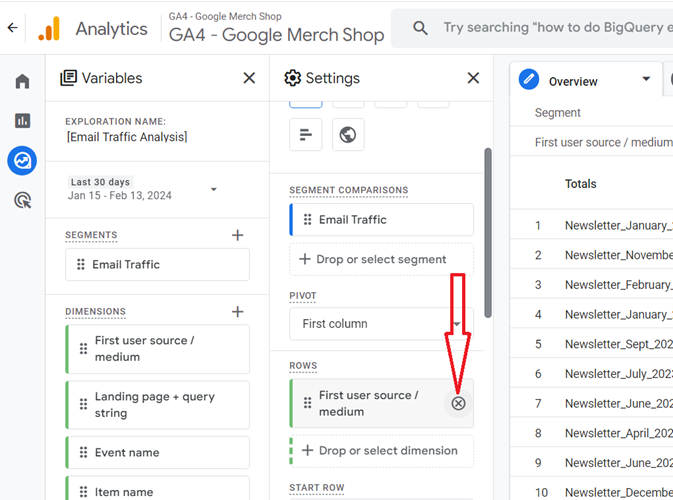Close the Settings panel
The height and width of the screenshot is (500, 673).
pyautogui.click(x=474, y=78)
